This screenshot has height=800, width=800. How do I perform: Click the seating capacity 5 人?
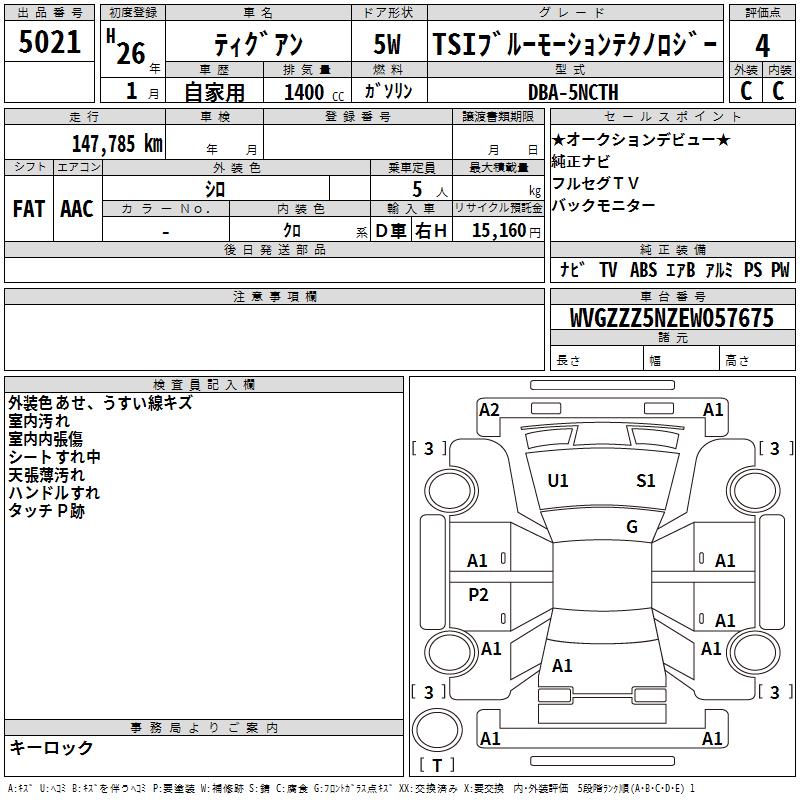[x=429, y=190]
